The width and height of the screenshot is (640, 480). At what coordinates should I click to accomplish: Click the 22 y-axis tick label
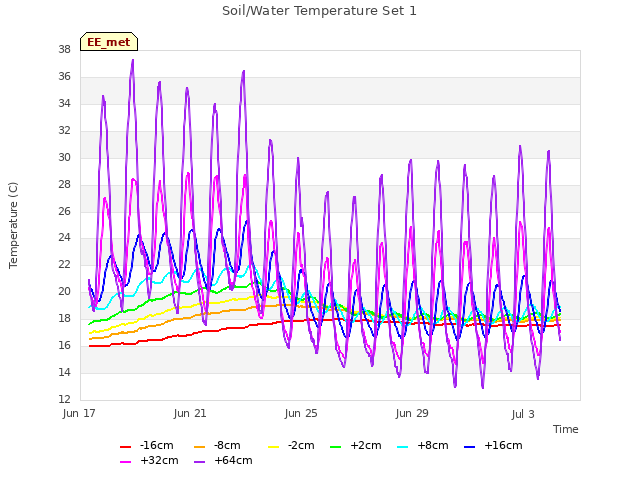click(64, 264)
